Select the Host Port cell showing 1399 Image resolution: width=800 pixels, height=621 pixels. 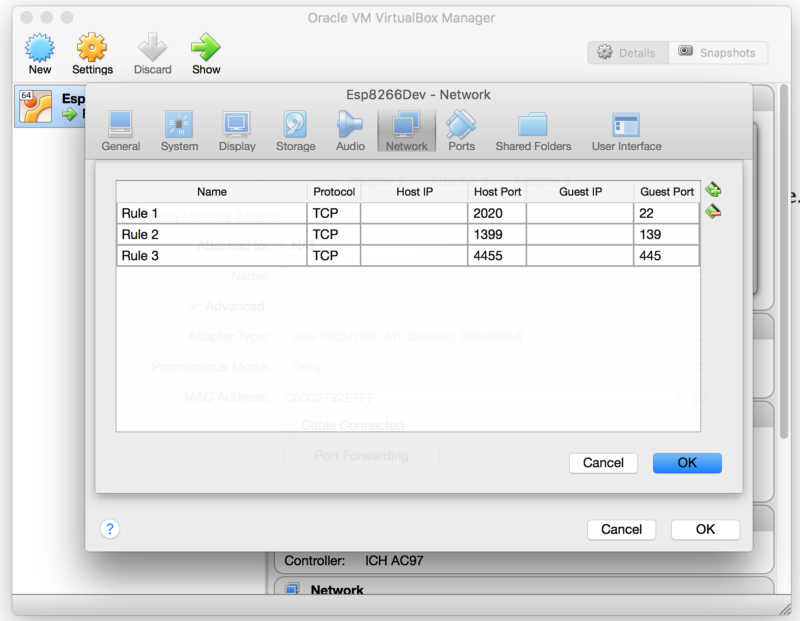point(496,234)
